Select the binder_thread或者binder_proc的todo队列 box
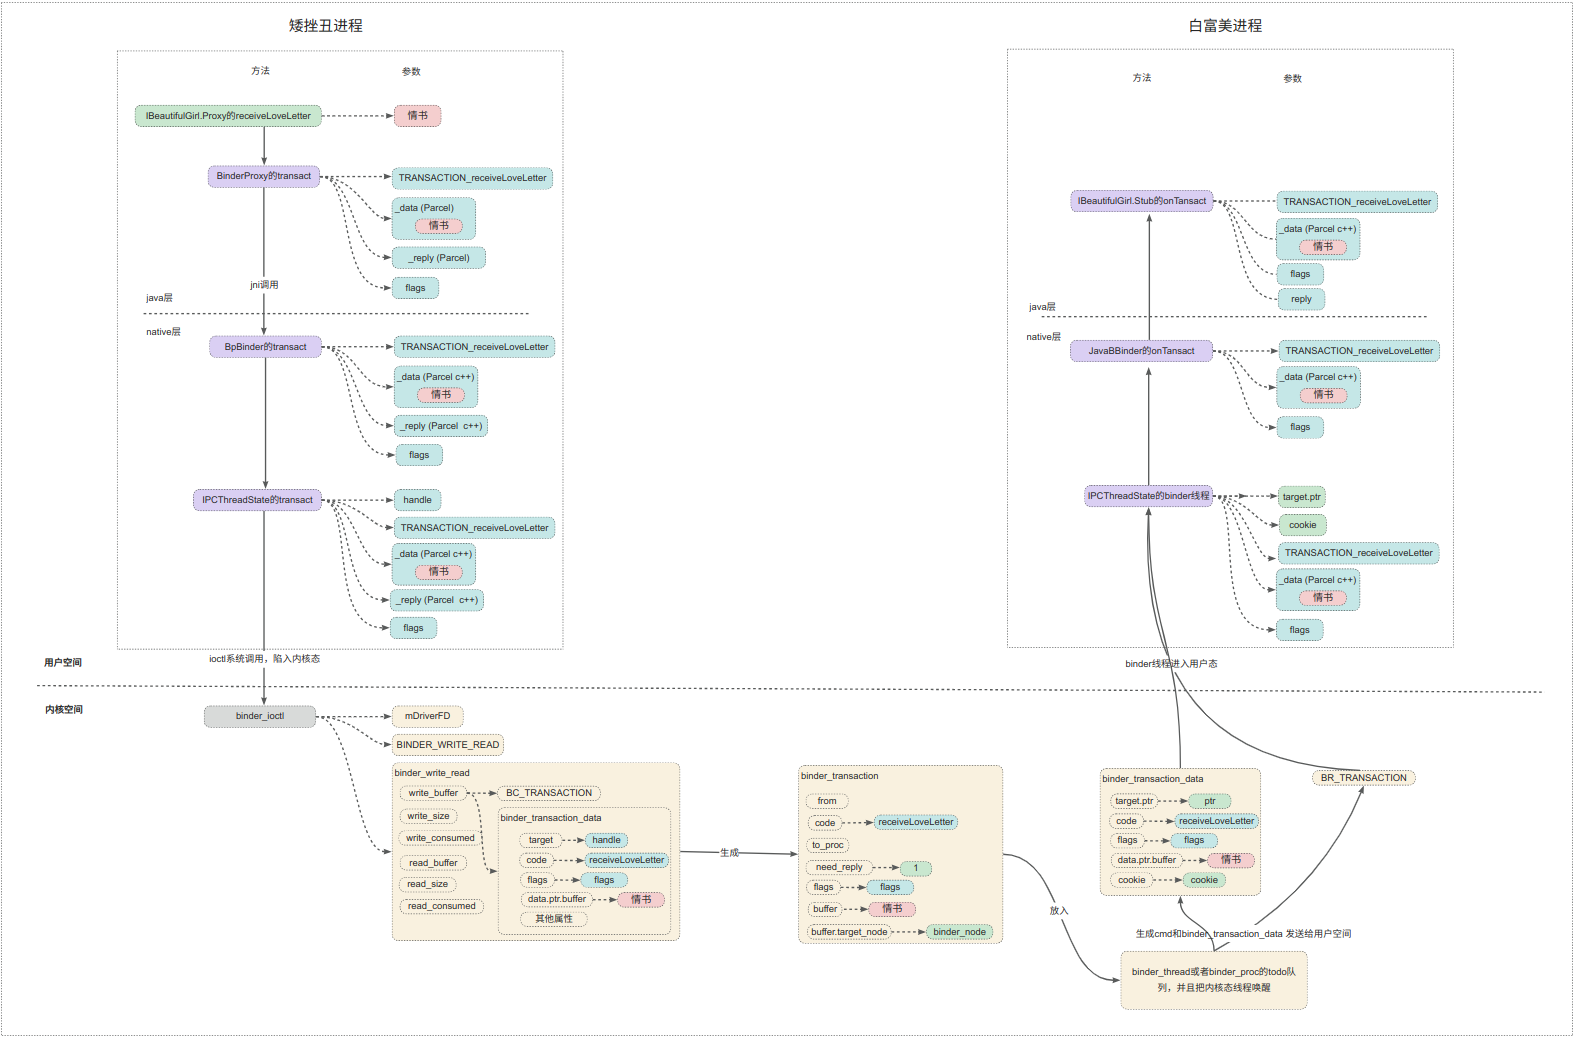The height and width of the screenshot is (1038, 1575). point(1214,980)
